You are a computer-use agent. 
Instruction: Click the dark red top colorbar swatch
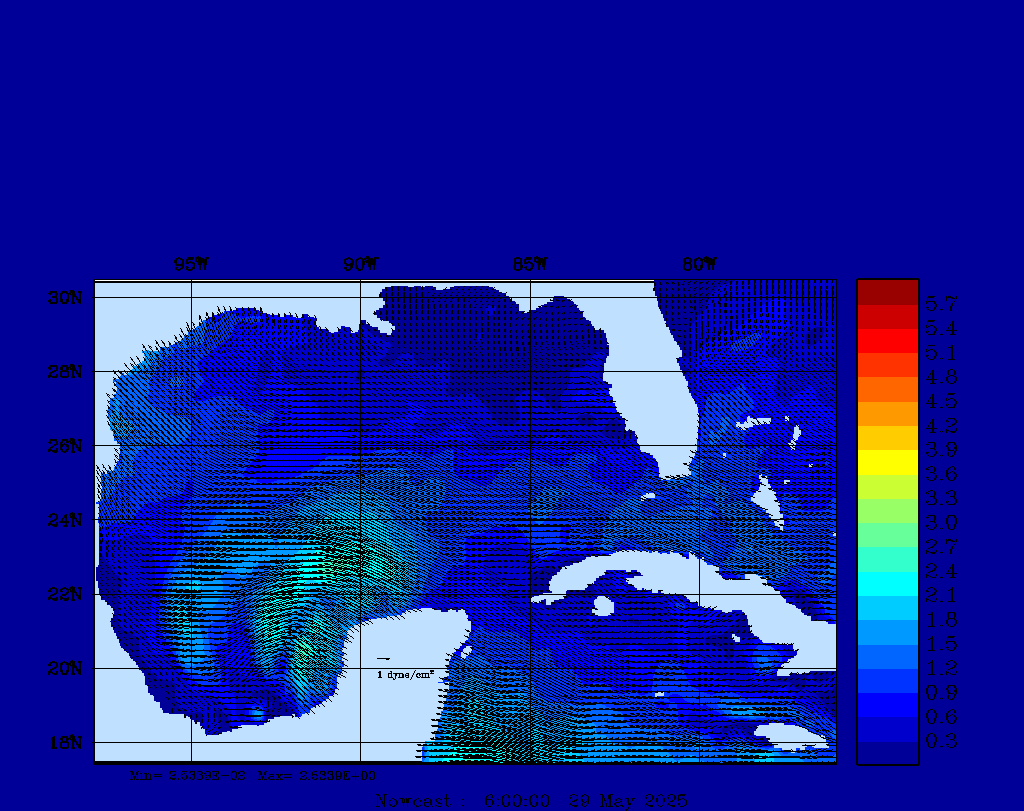[887, 292]
